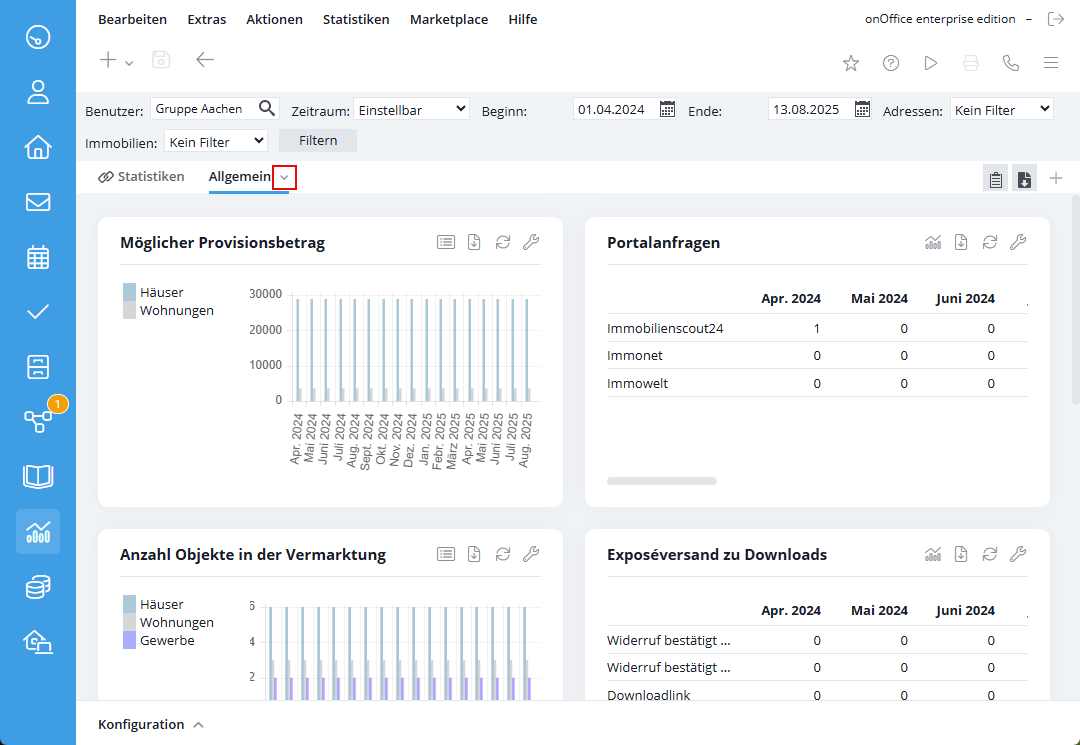Open the Immobilien filter dropdown
Image resolution: width=1080 pixels, height=745 pixels.
click(216, 142)
